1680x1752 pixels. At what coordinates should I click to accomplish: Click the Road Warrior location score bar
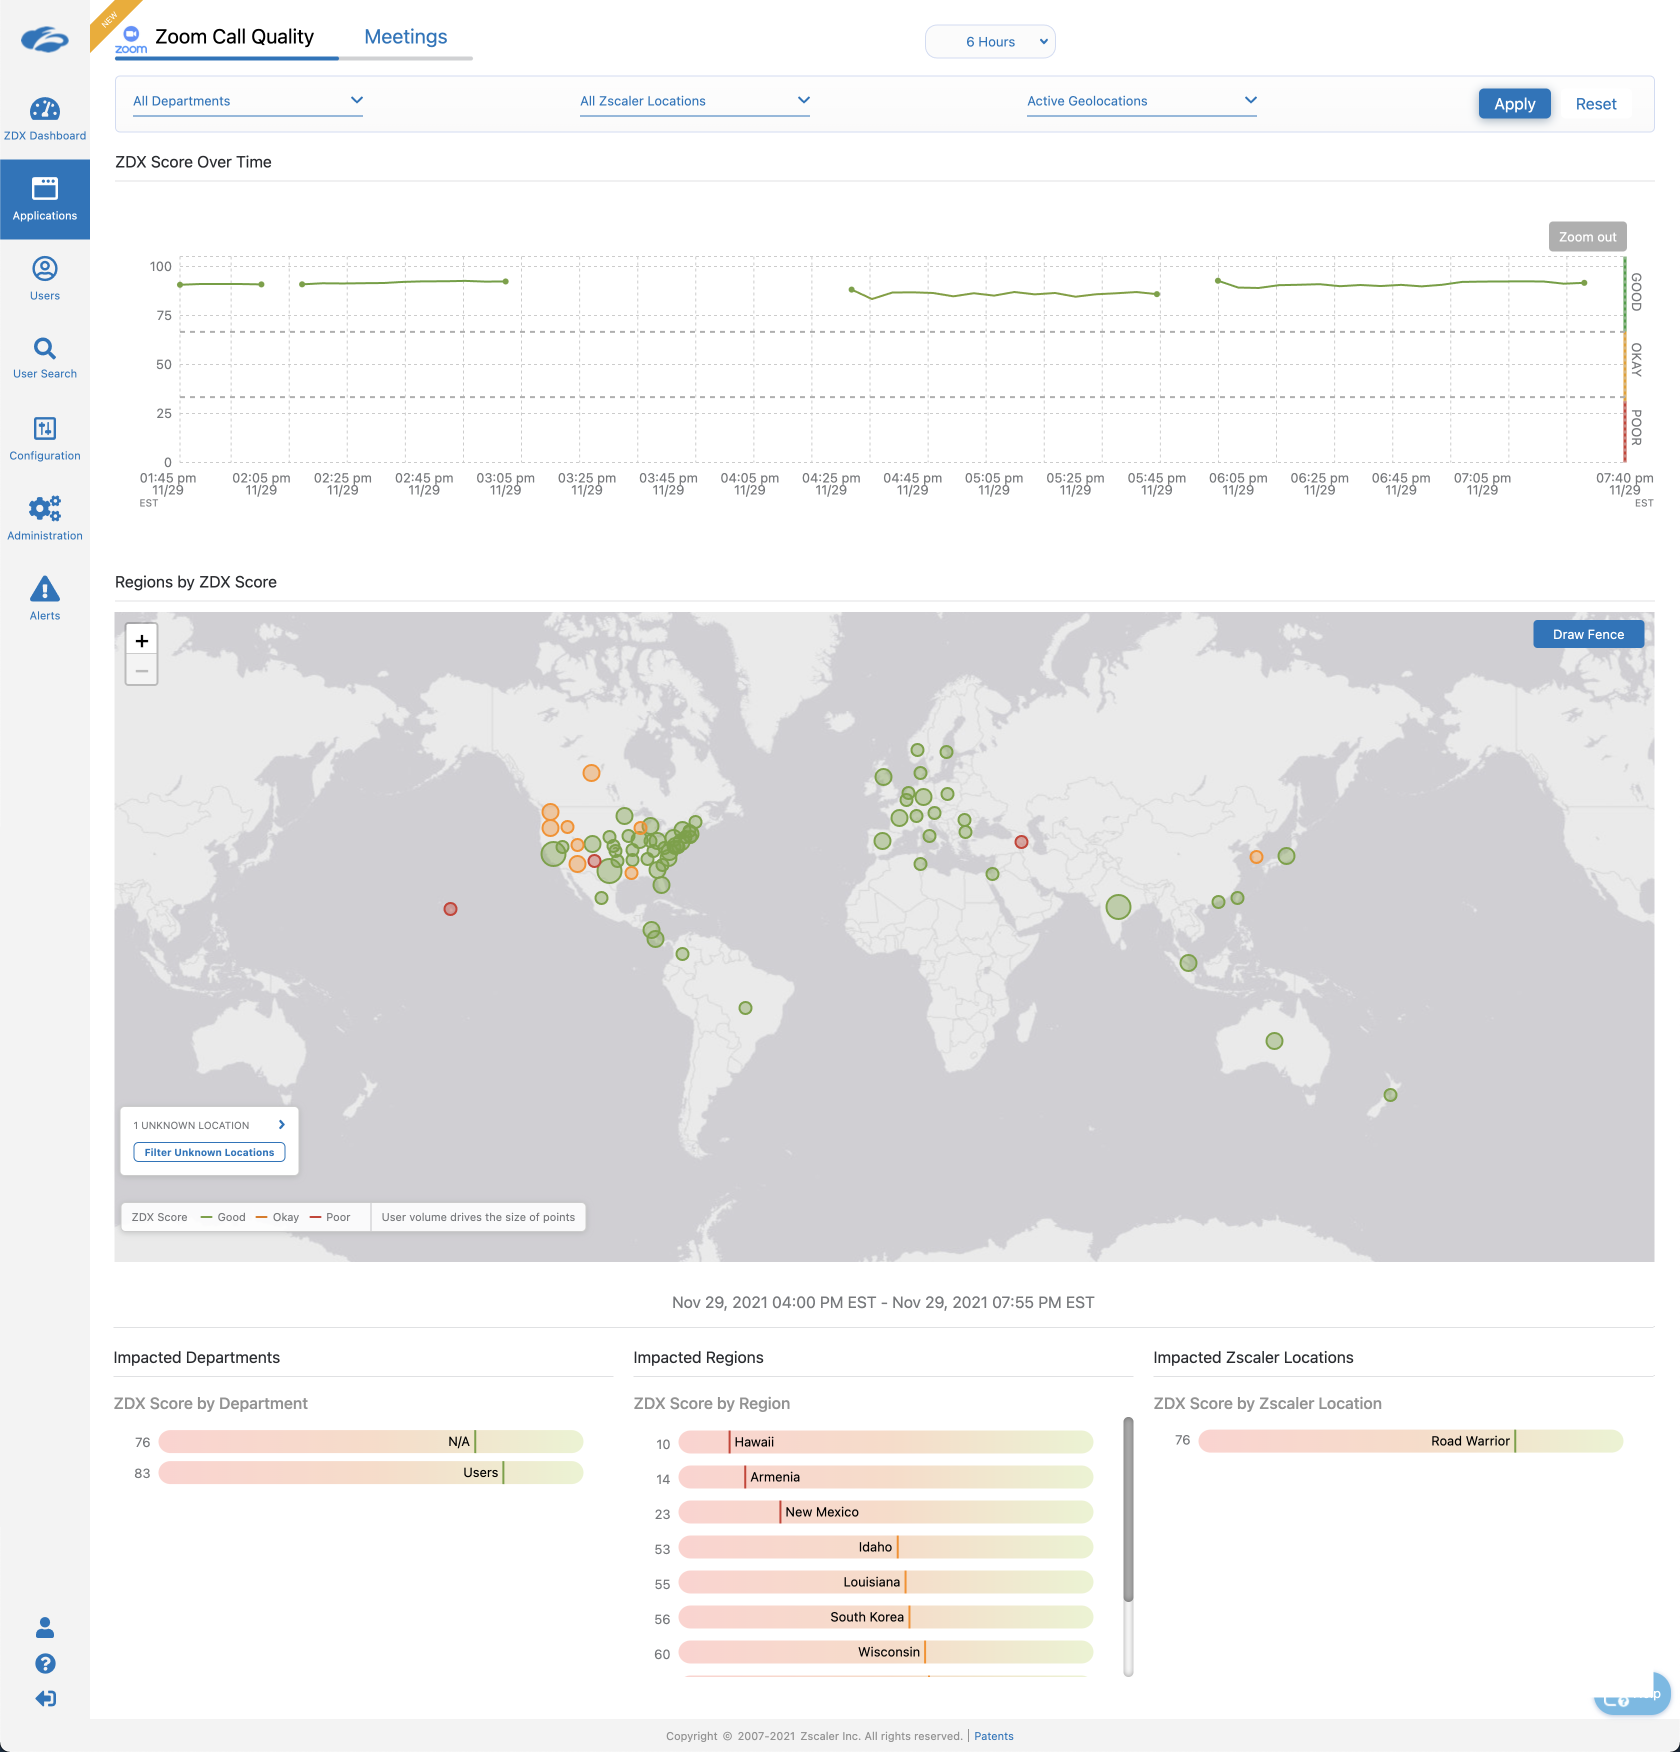tap(1410, 1441)
